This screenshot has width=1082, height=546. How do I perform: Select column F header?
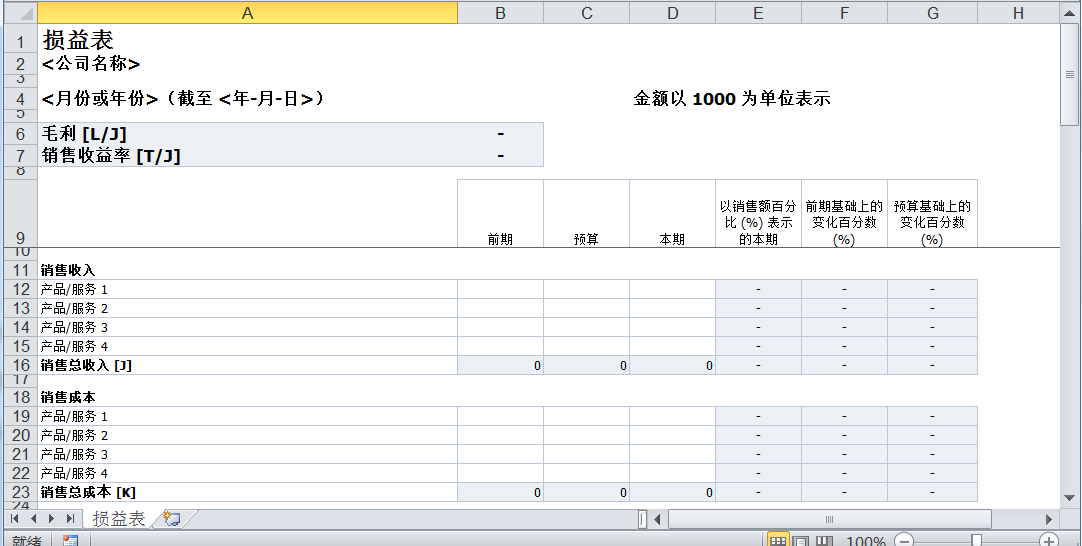pos(845,12)
